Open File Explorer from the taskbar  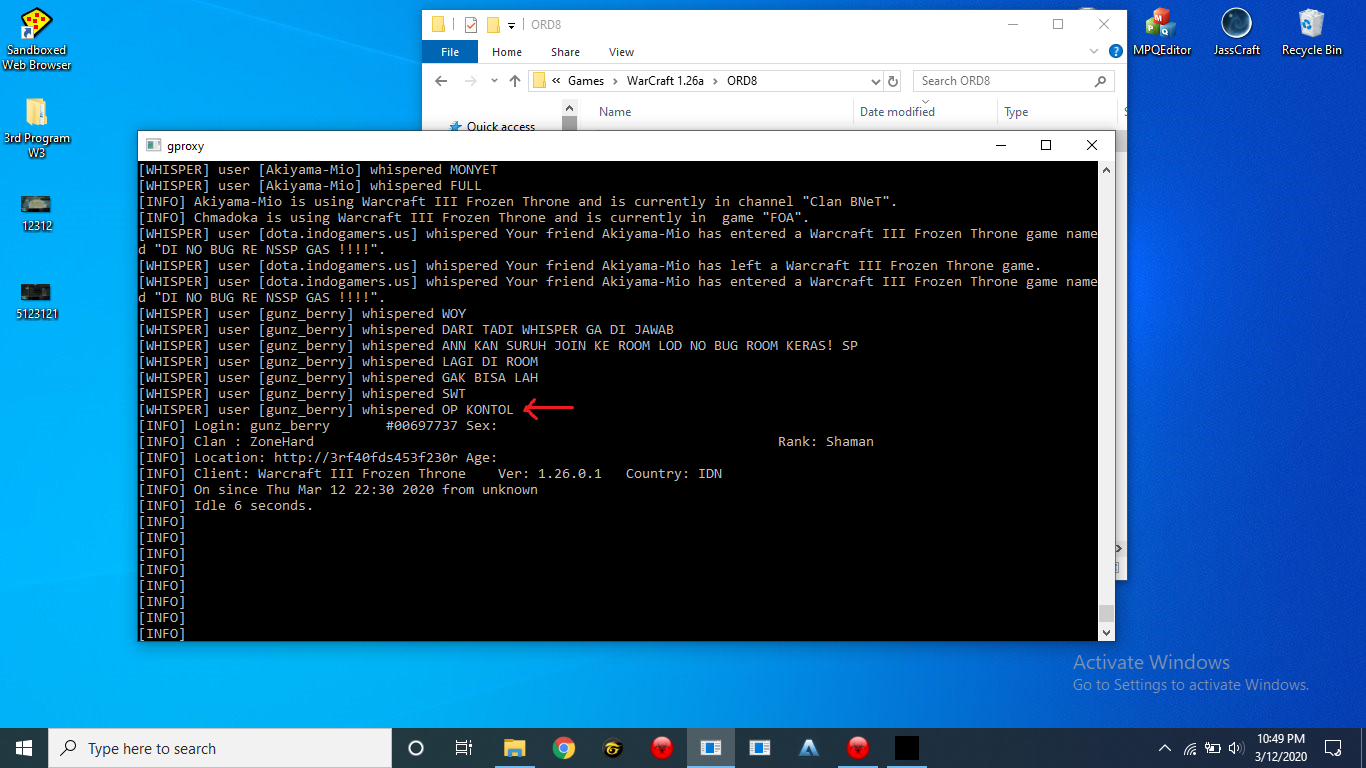pos(514,748)
